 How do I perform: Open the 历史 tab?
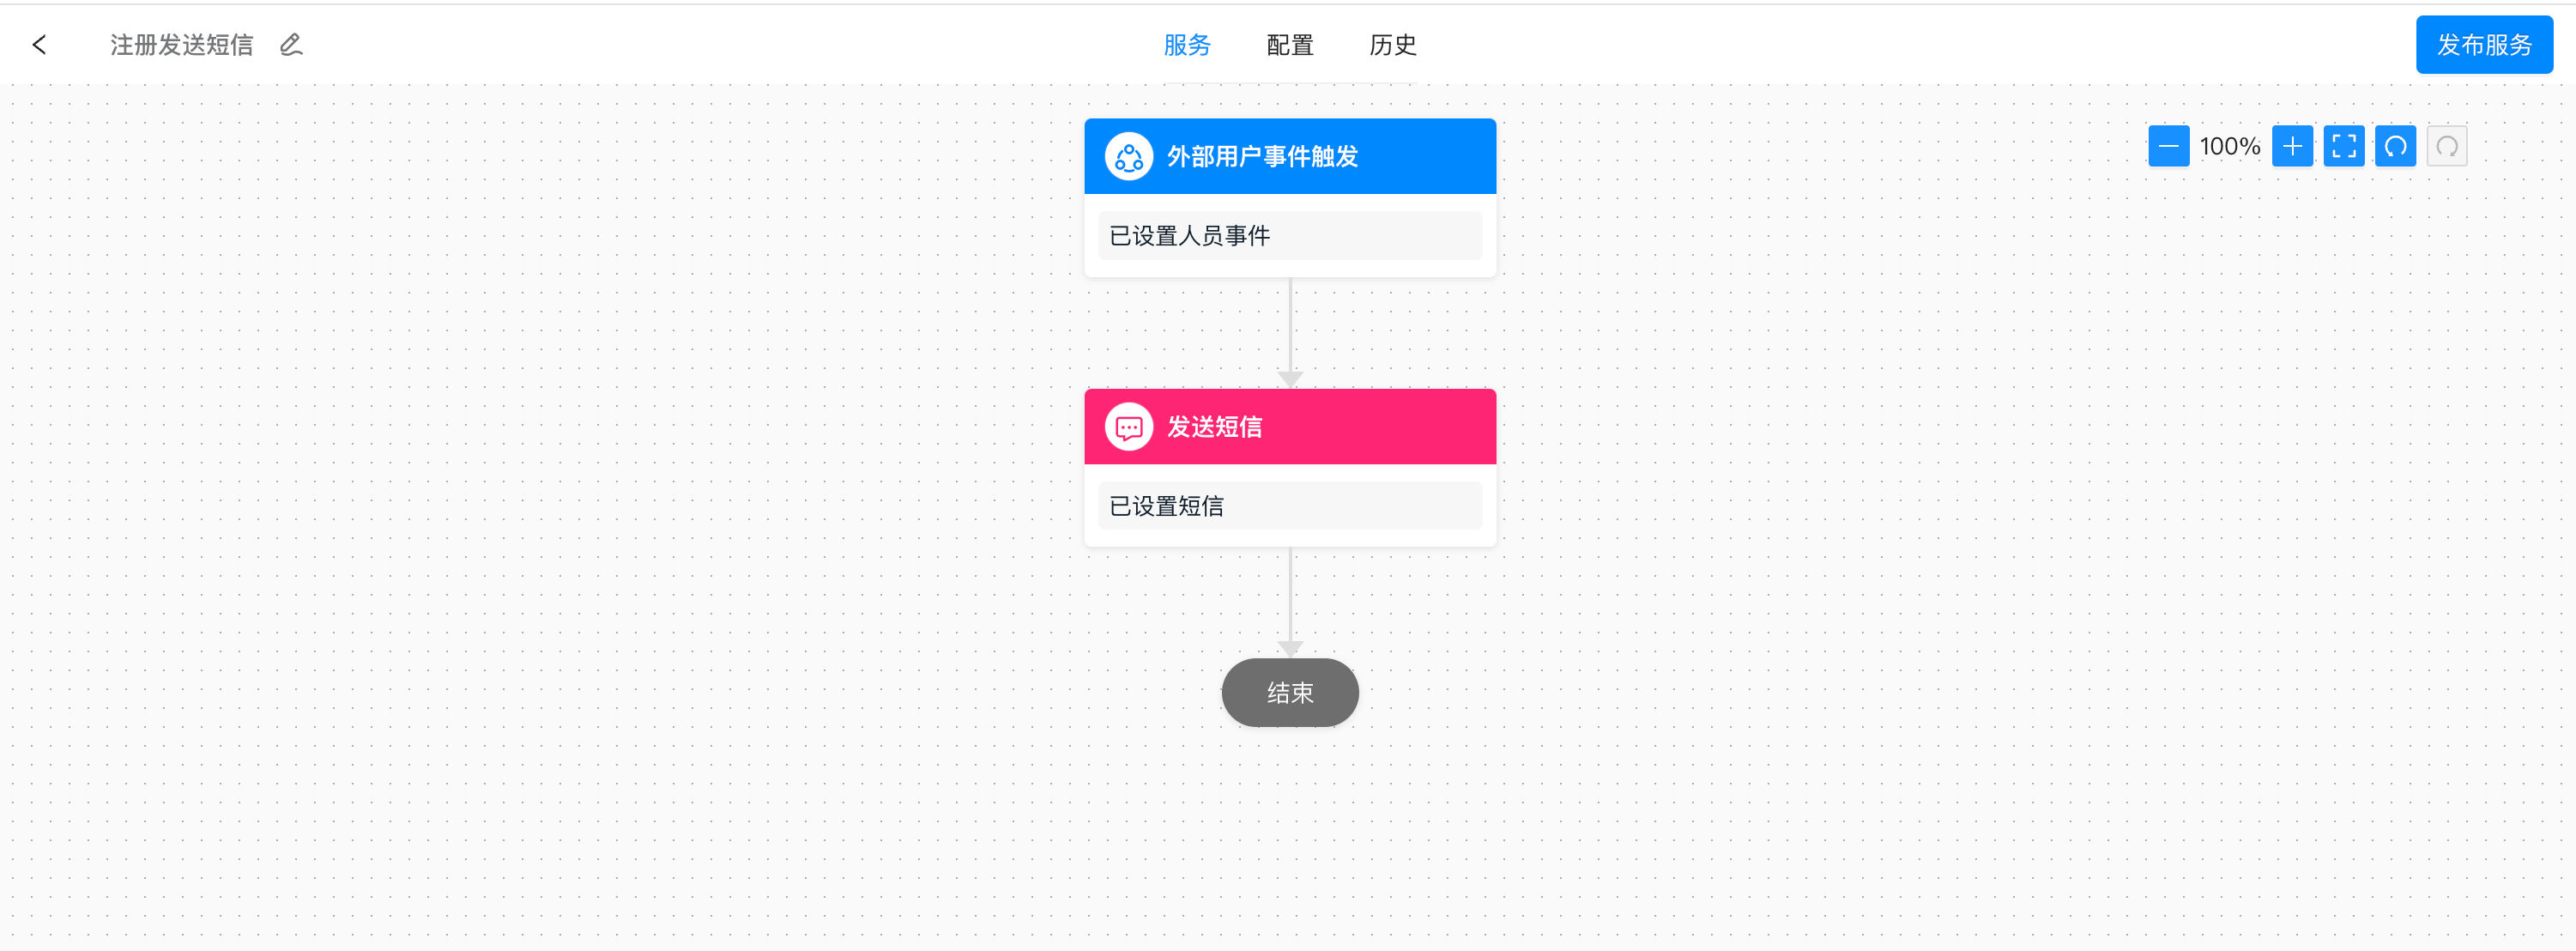pyautogui.click(x=1392, y=45)
